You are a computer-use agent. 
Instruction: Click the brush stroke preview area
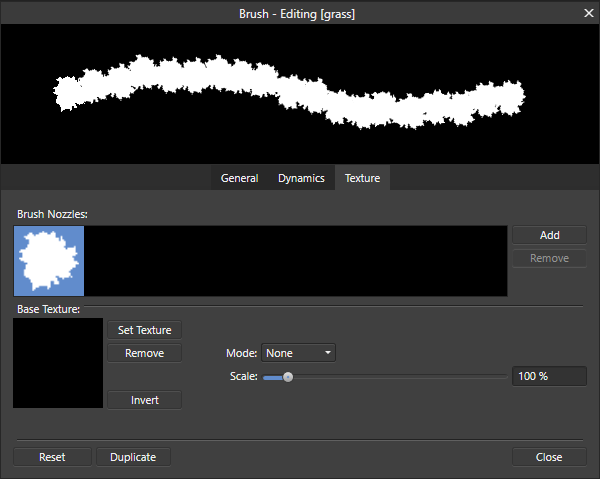pyautogui.click(x=300, y=94)
